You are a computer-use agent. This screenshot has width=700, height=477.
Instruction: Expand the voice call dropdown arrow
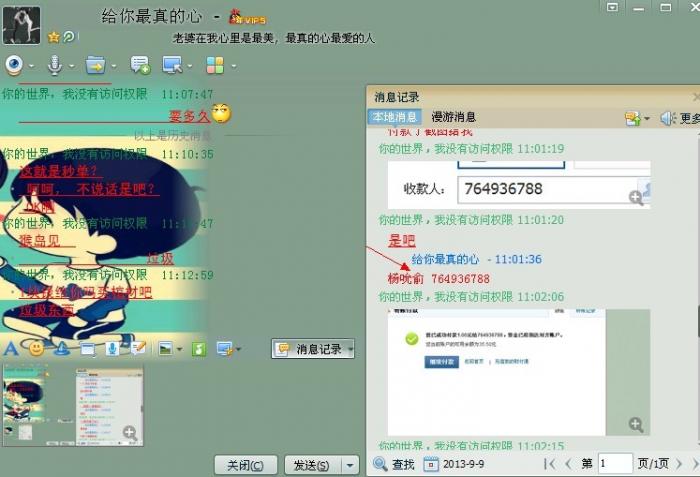point(71,66)
